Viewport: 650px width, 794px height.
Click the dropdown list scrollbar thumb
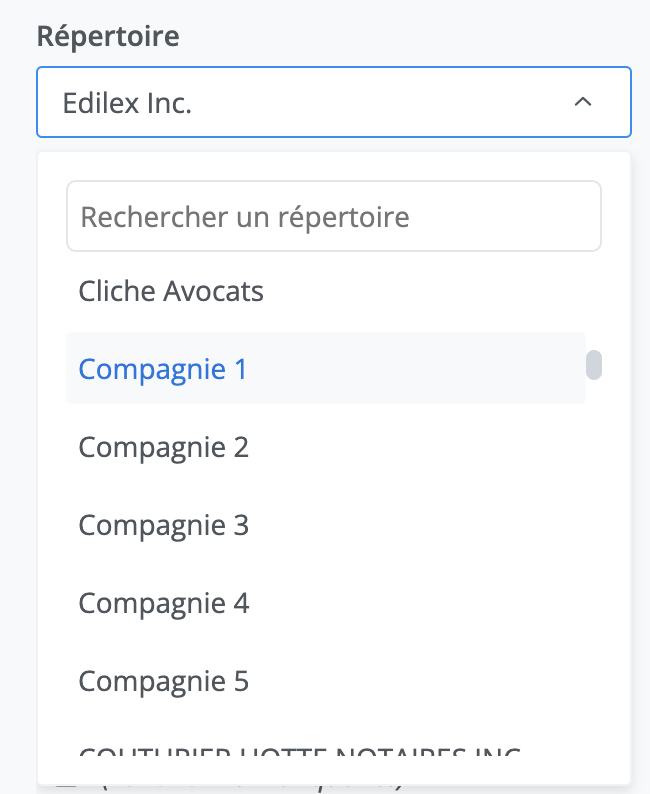pos(594,365)
